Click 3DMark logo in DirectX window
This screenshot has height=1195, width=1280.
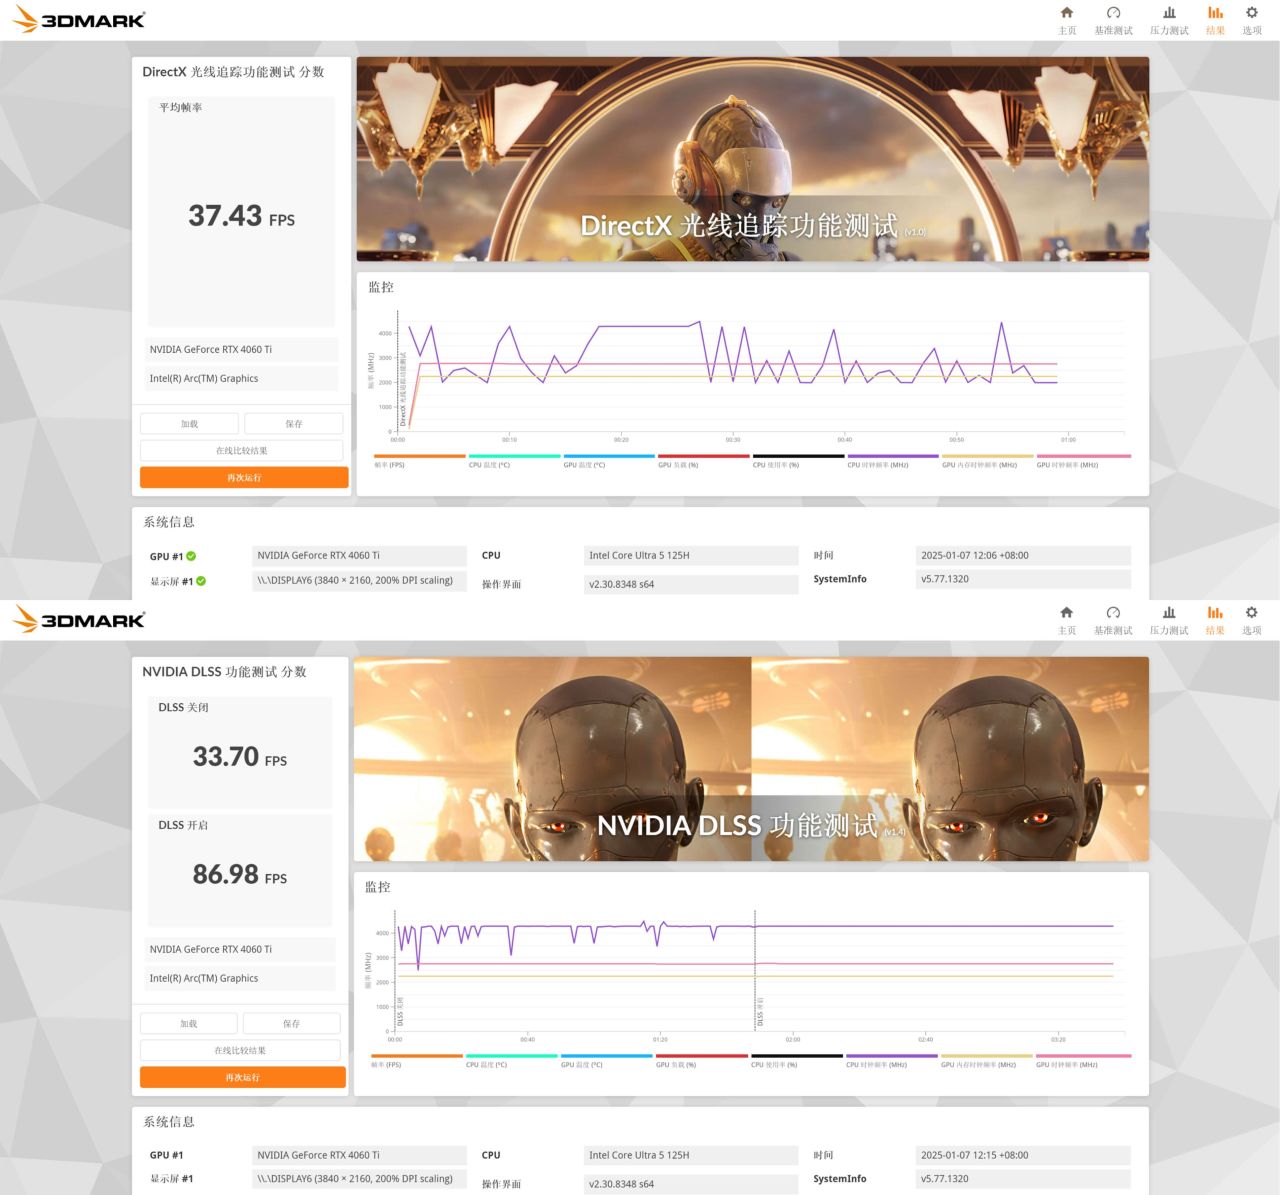(79, 19)
